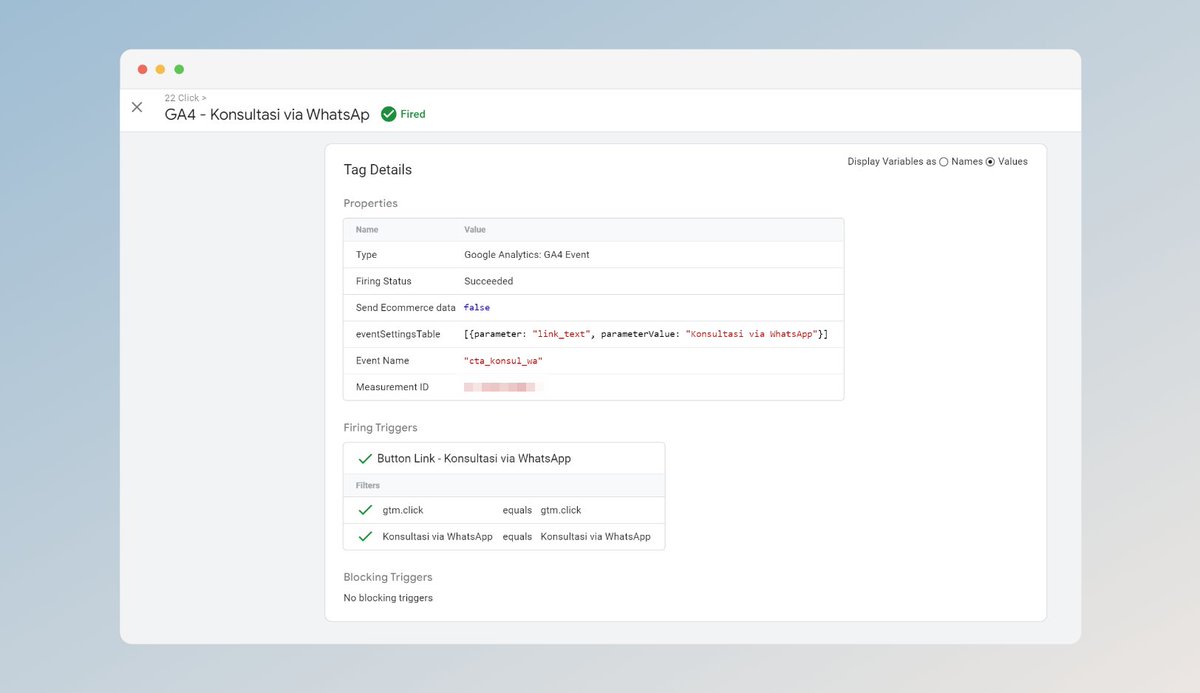This screenshot has height=693, width=1200.
Task: Click the "cta_konsul_wa" event name value
Action: [x=503, y=360]
